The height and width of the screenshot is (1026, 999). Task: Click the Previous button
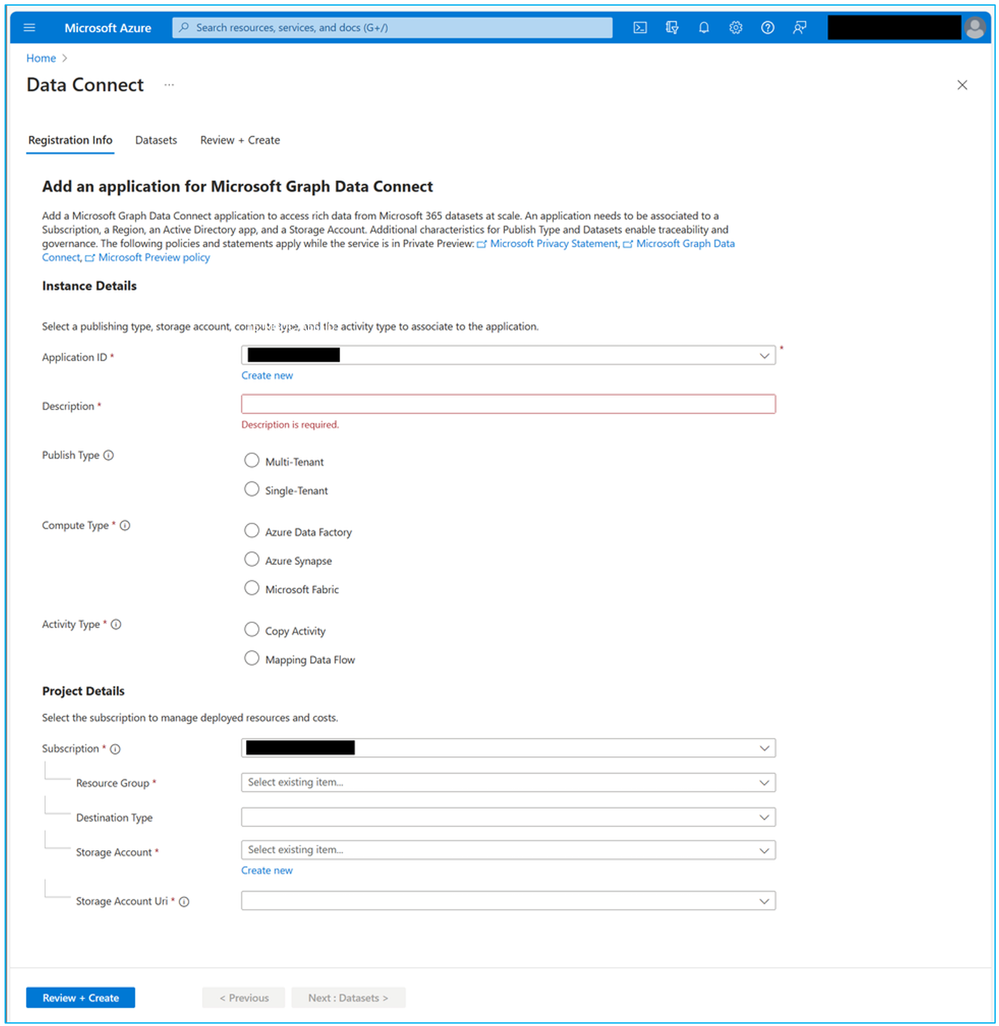pyautogui.click(x=243, y=998)
